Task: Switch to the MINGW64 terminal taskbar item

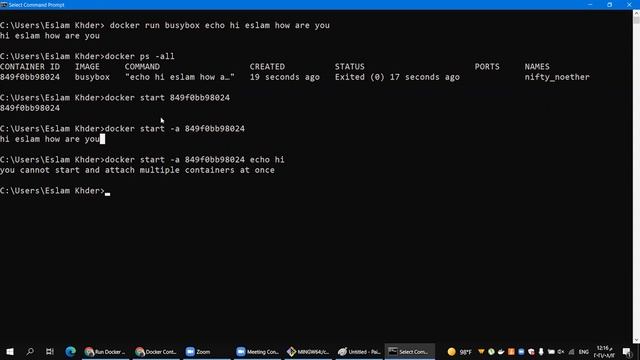Action: pyautogui.click(x=308, y=351)
